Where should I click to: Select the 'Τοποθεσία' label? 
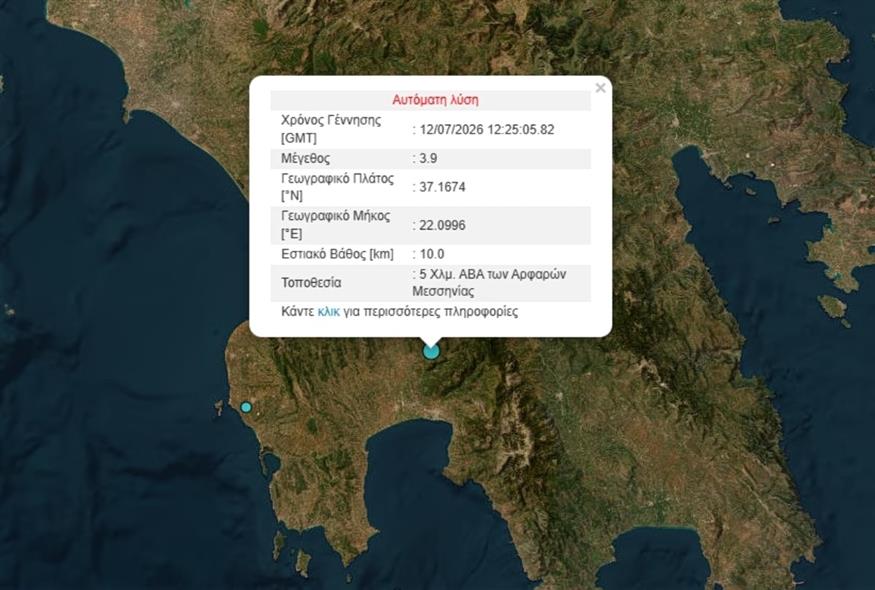point(311,282)
